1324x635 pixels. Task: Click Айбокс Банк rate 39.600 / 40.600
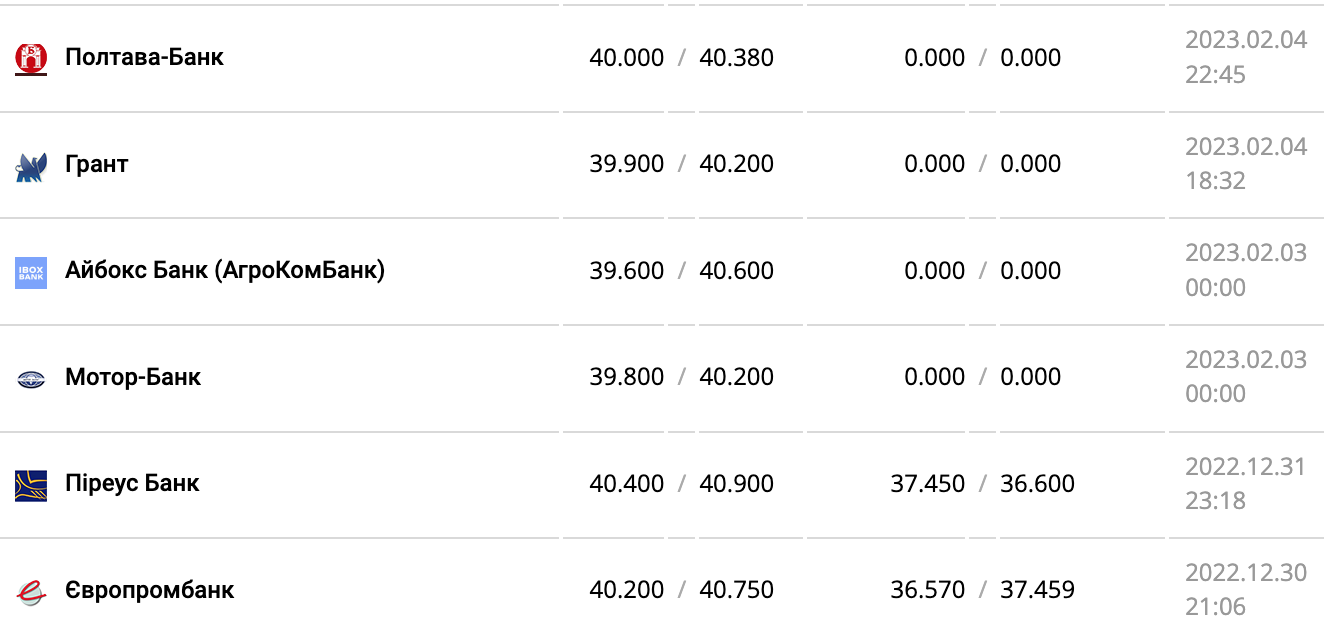coord(681,271)
